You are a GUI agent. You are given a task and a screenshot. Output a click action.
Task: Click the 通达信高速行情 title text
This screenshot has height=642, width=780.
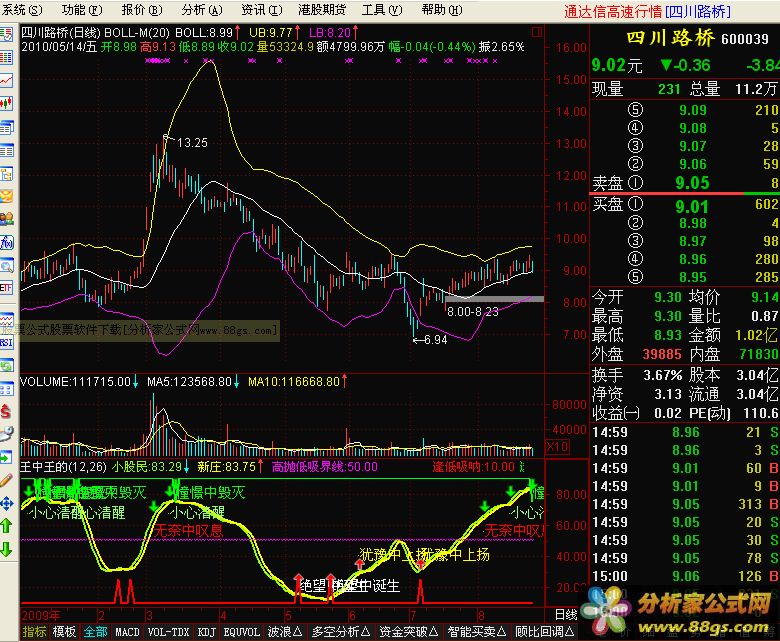point(613,11)
